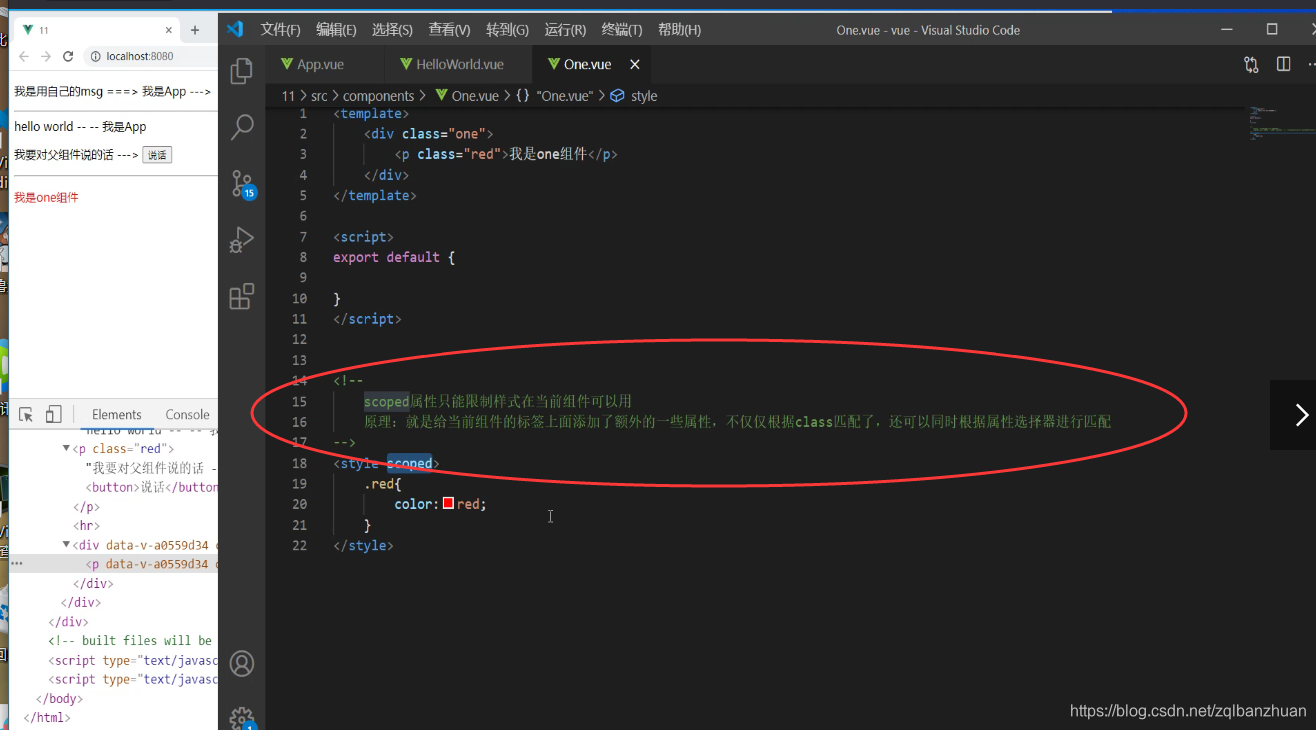Click the red text 我是one组件 on page
The width and height of the screenshot is (1316, 730).
click(x=46, y=198)
